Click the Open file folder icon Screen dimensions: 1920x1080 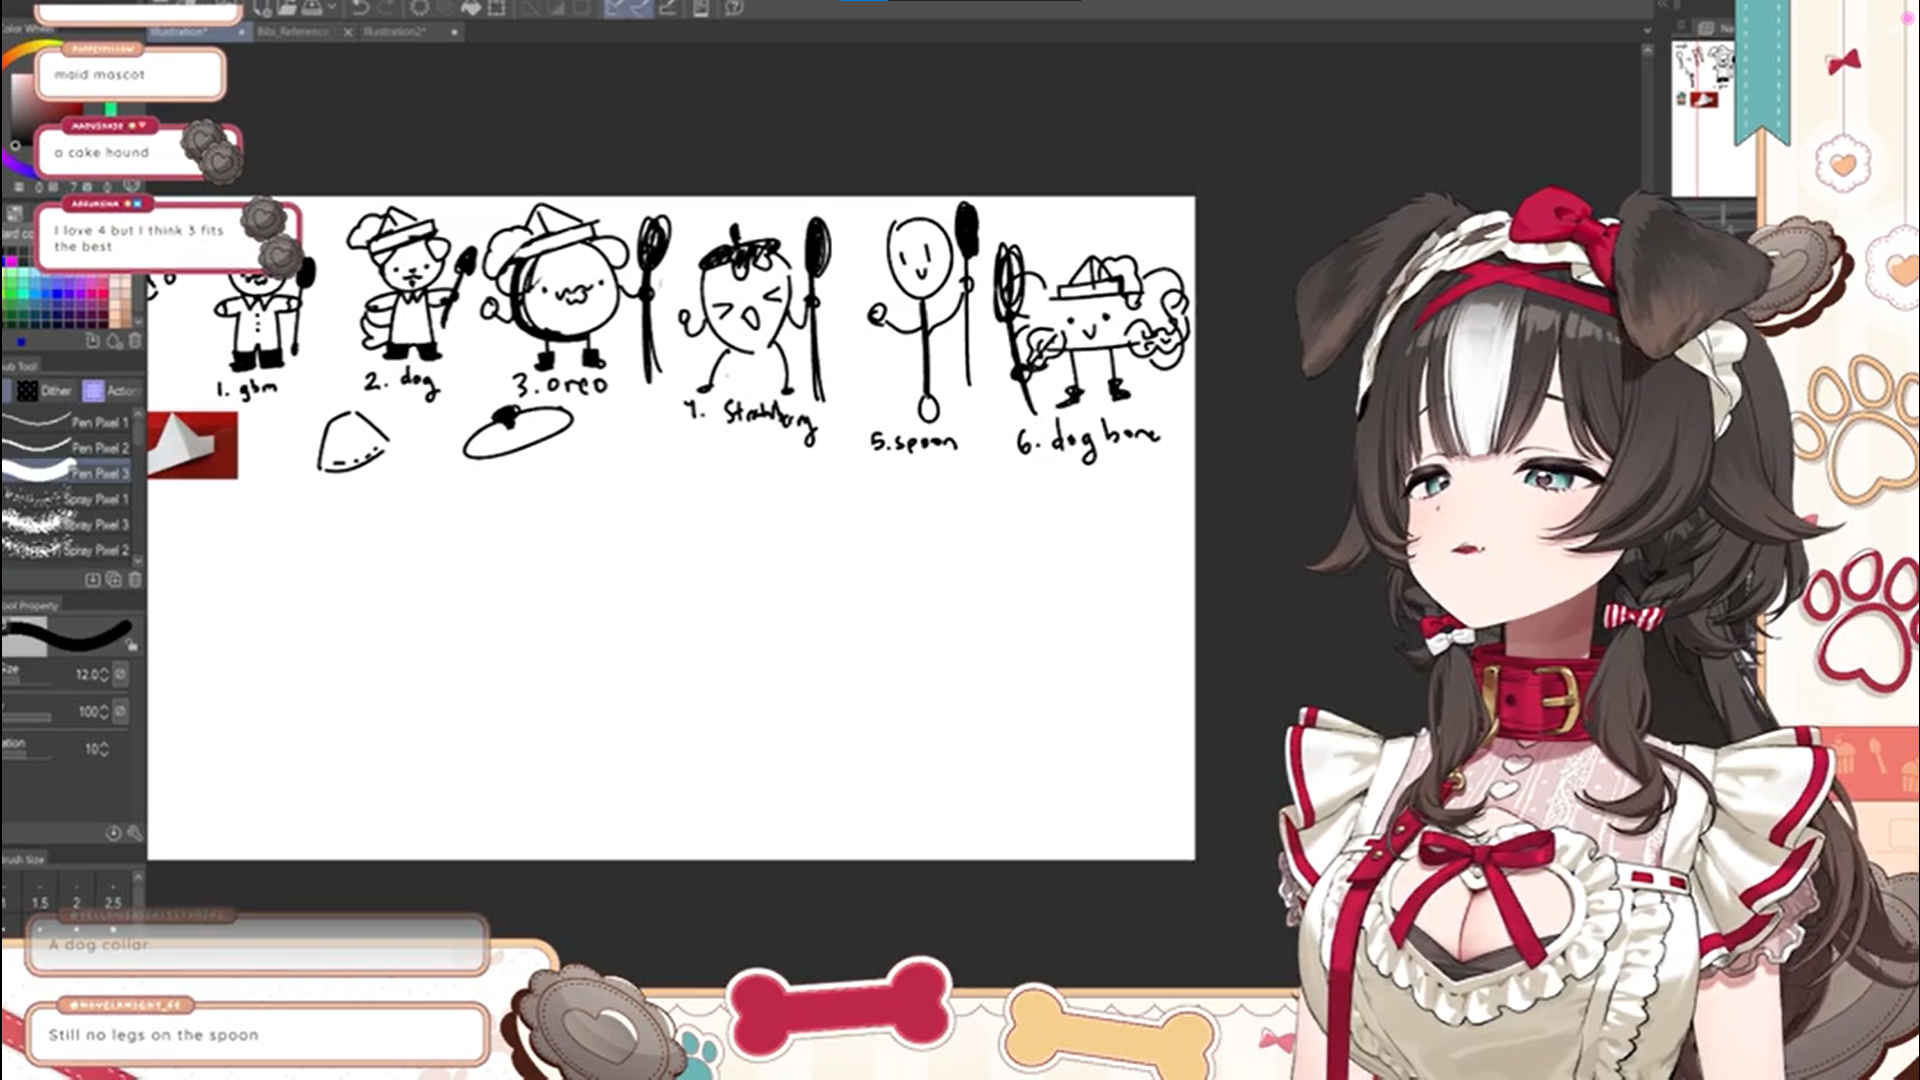287,7
